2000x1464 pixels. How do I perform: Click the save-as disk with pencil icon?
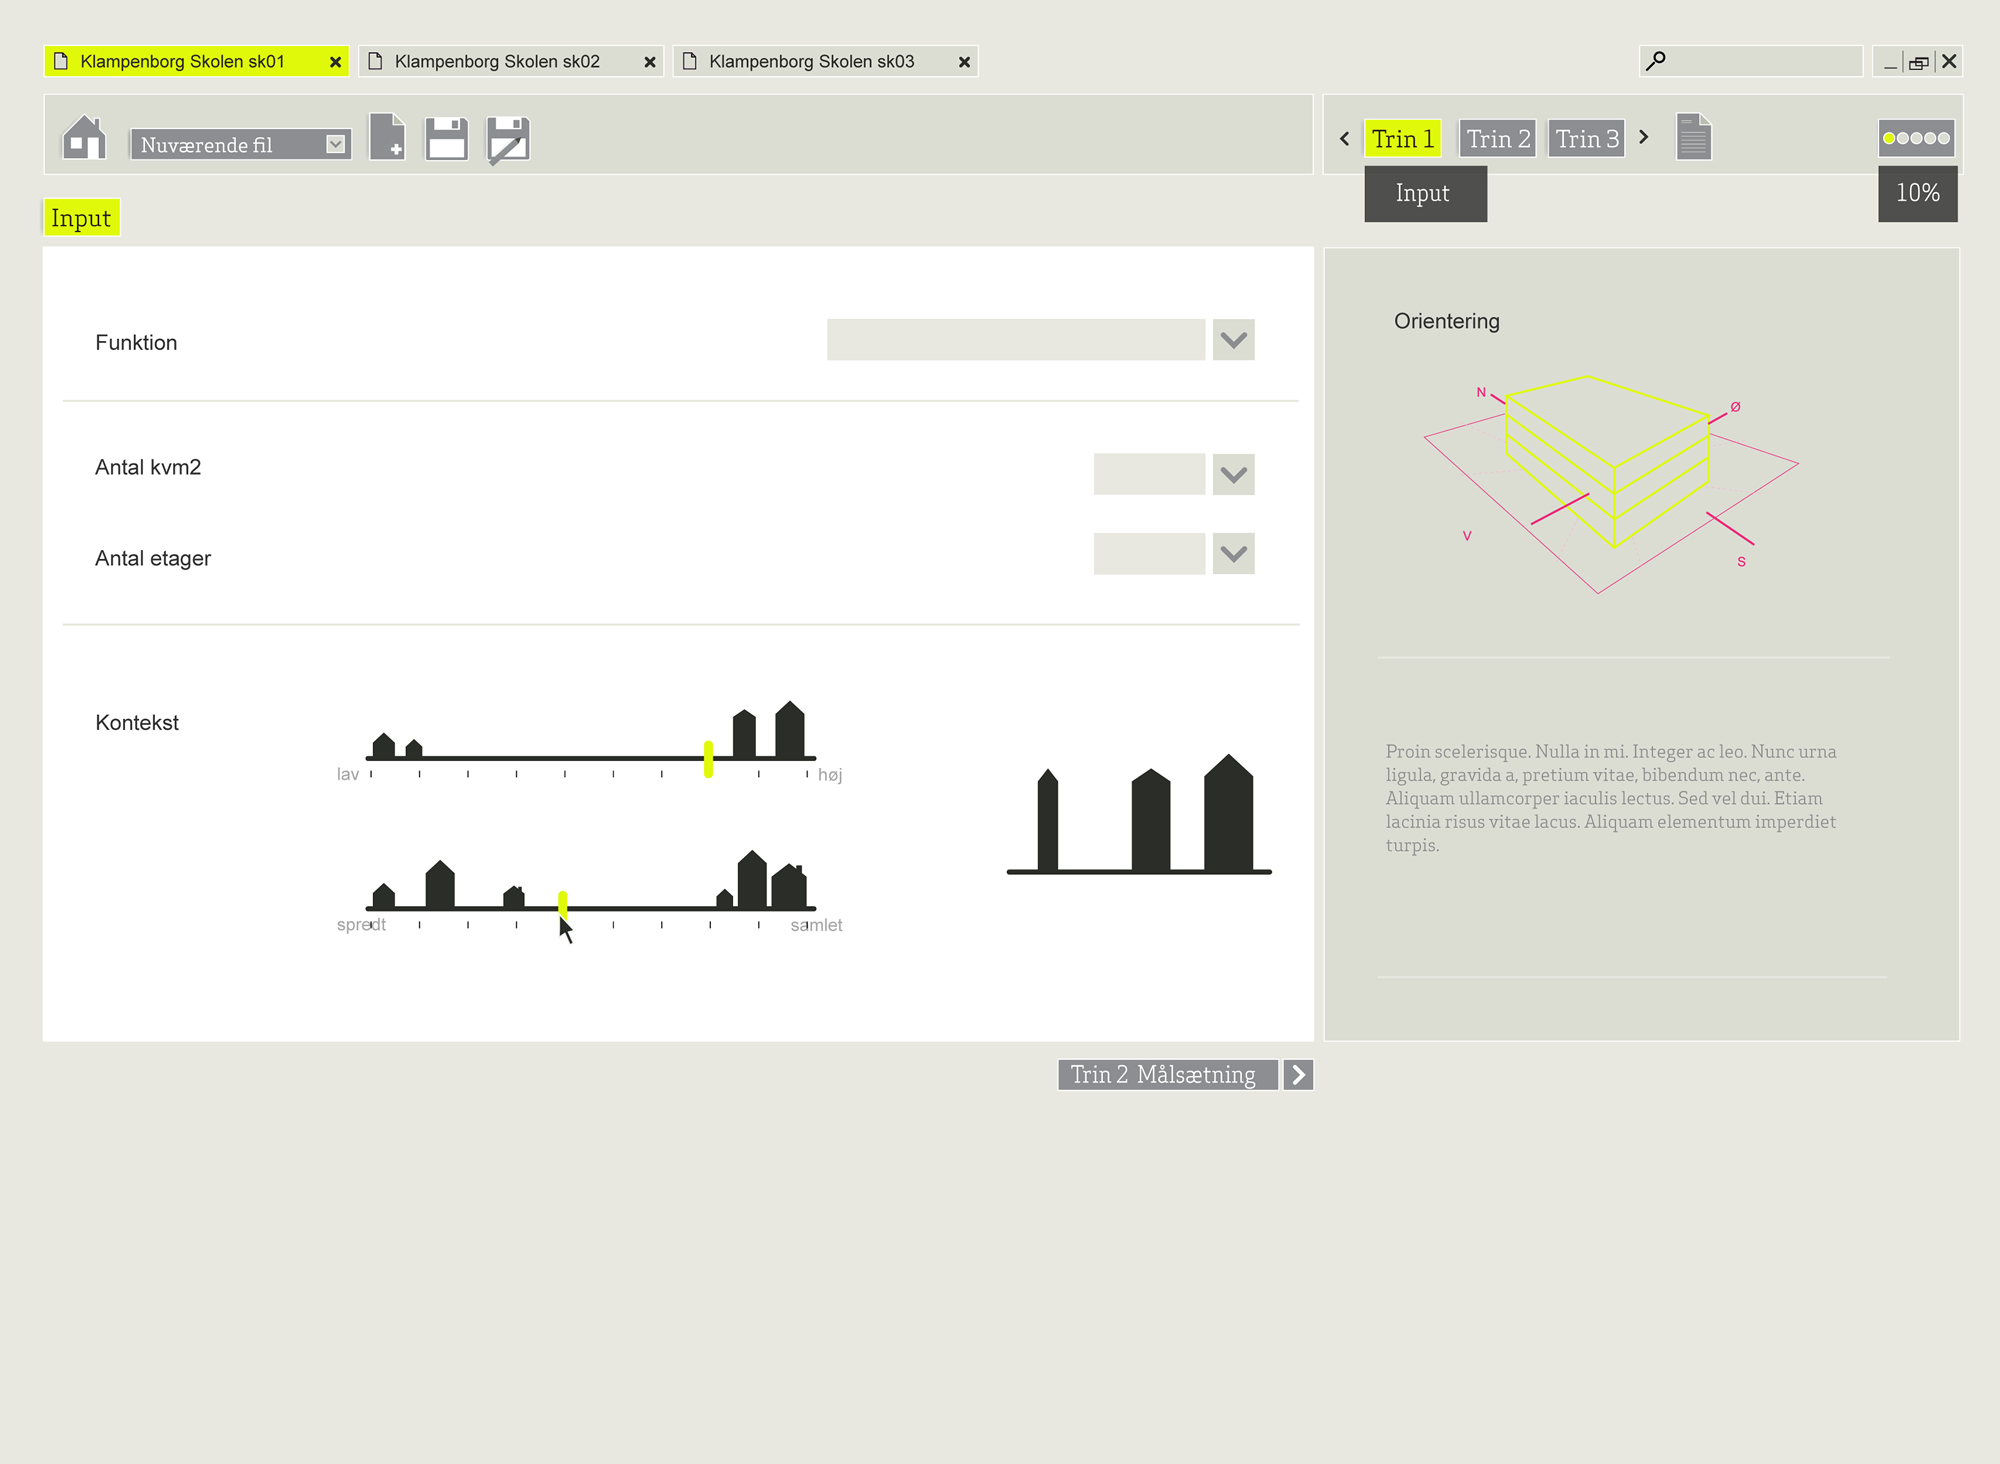pyautogui.click(x=508, y=139)
